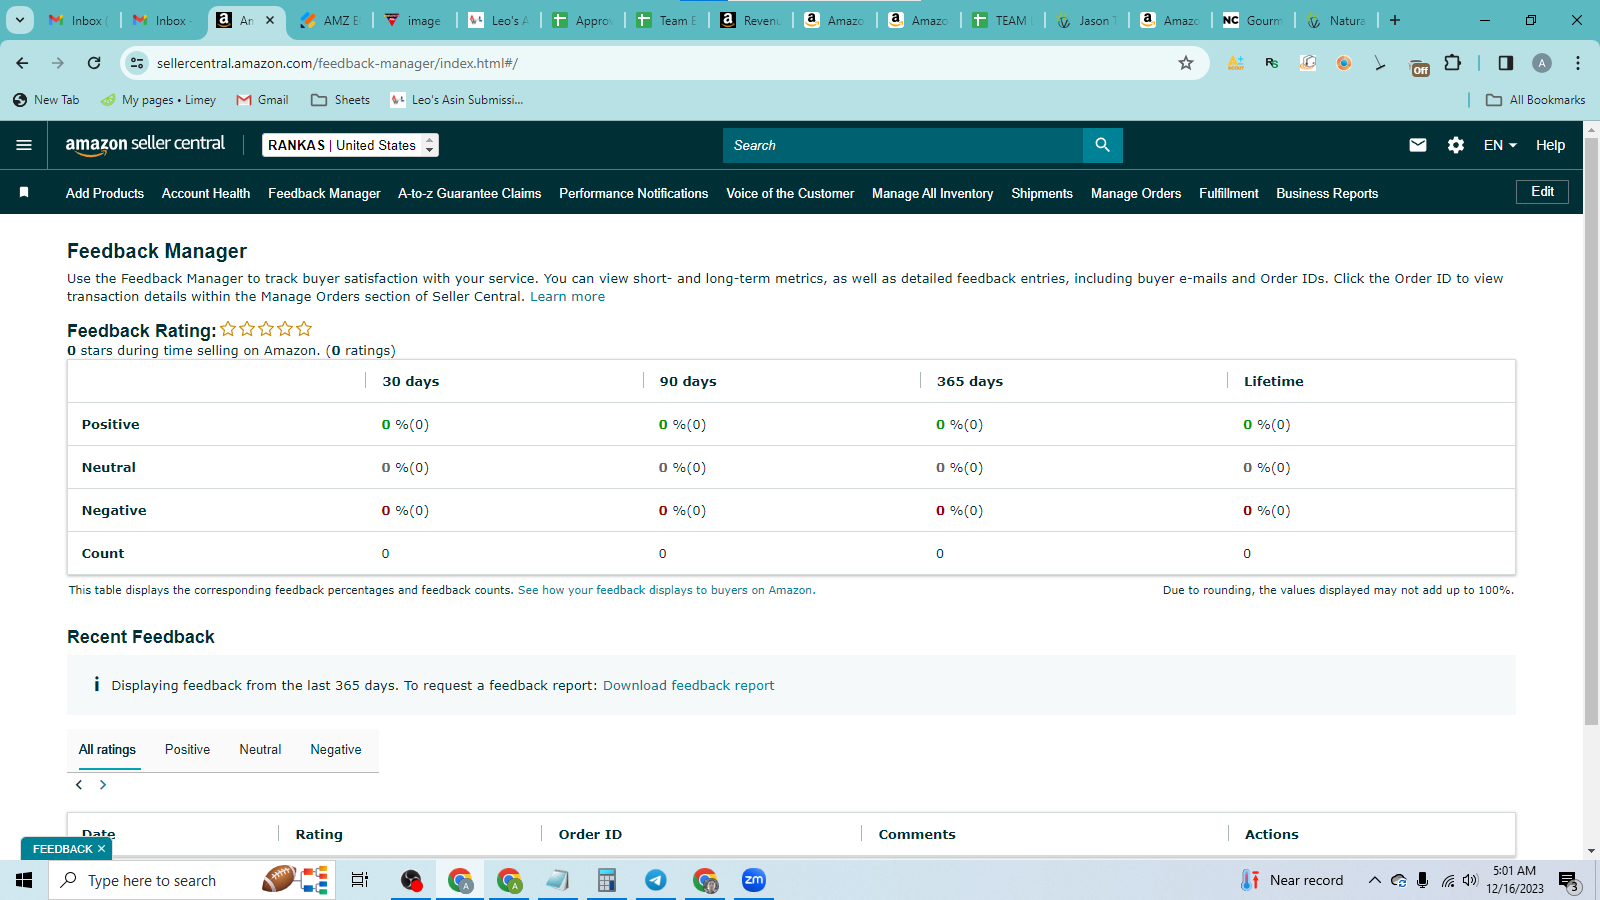Open the Calculator from the taskbar

[607, 880]
